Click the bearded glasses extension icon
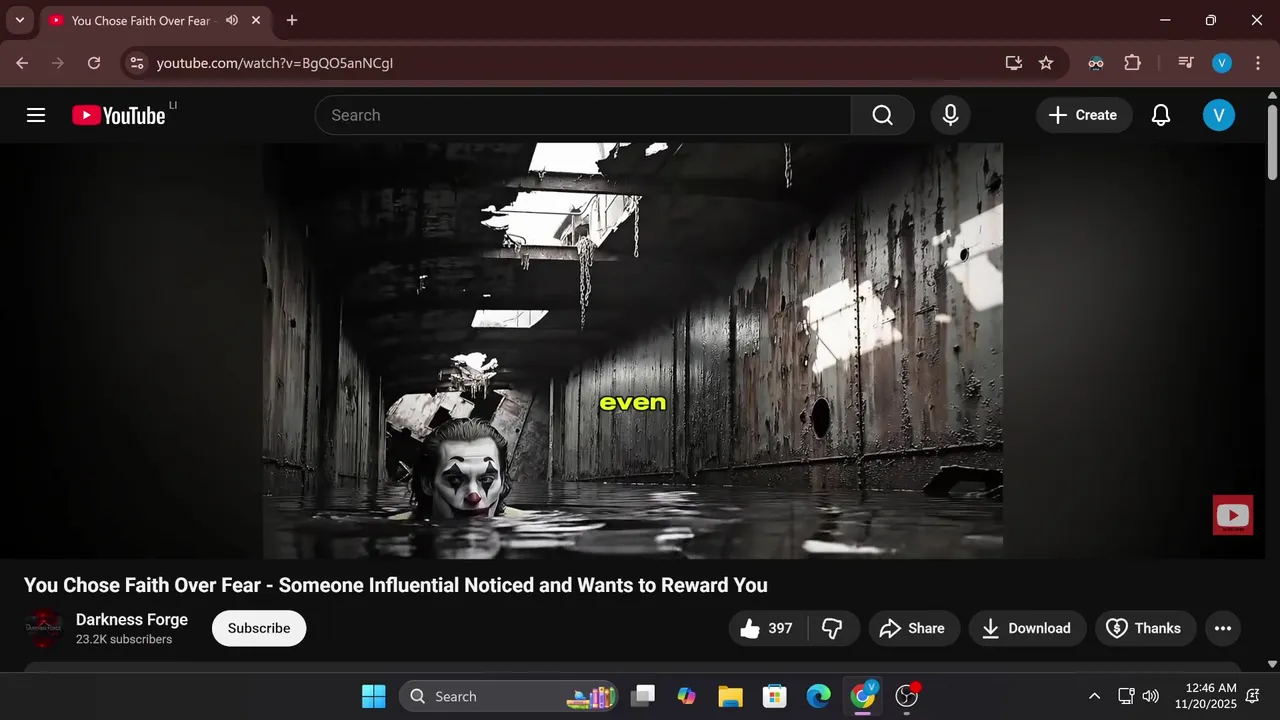The height and width of the screenshot is (720, 1280). click(1096, 63)
